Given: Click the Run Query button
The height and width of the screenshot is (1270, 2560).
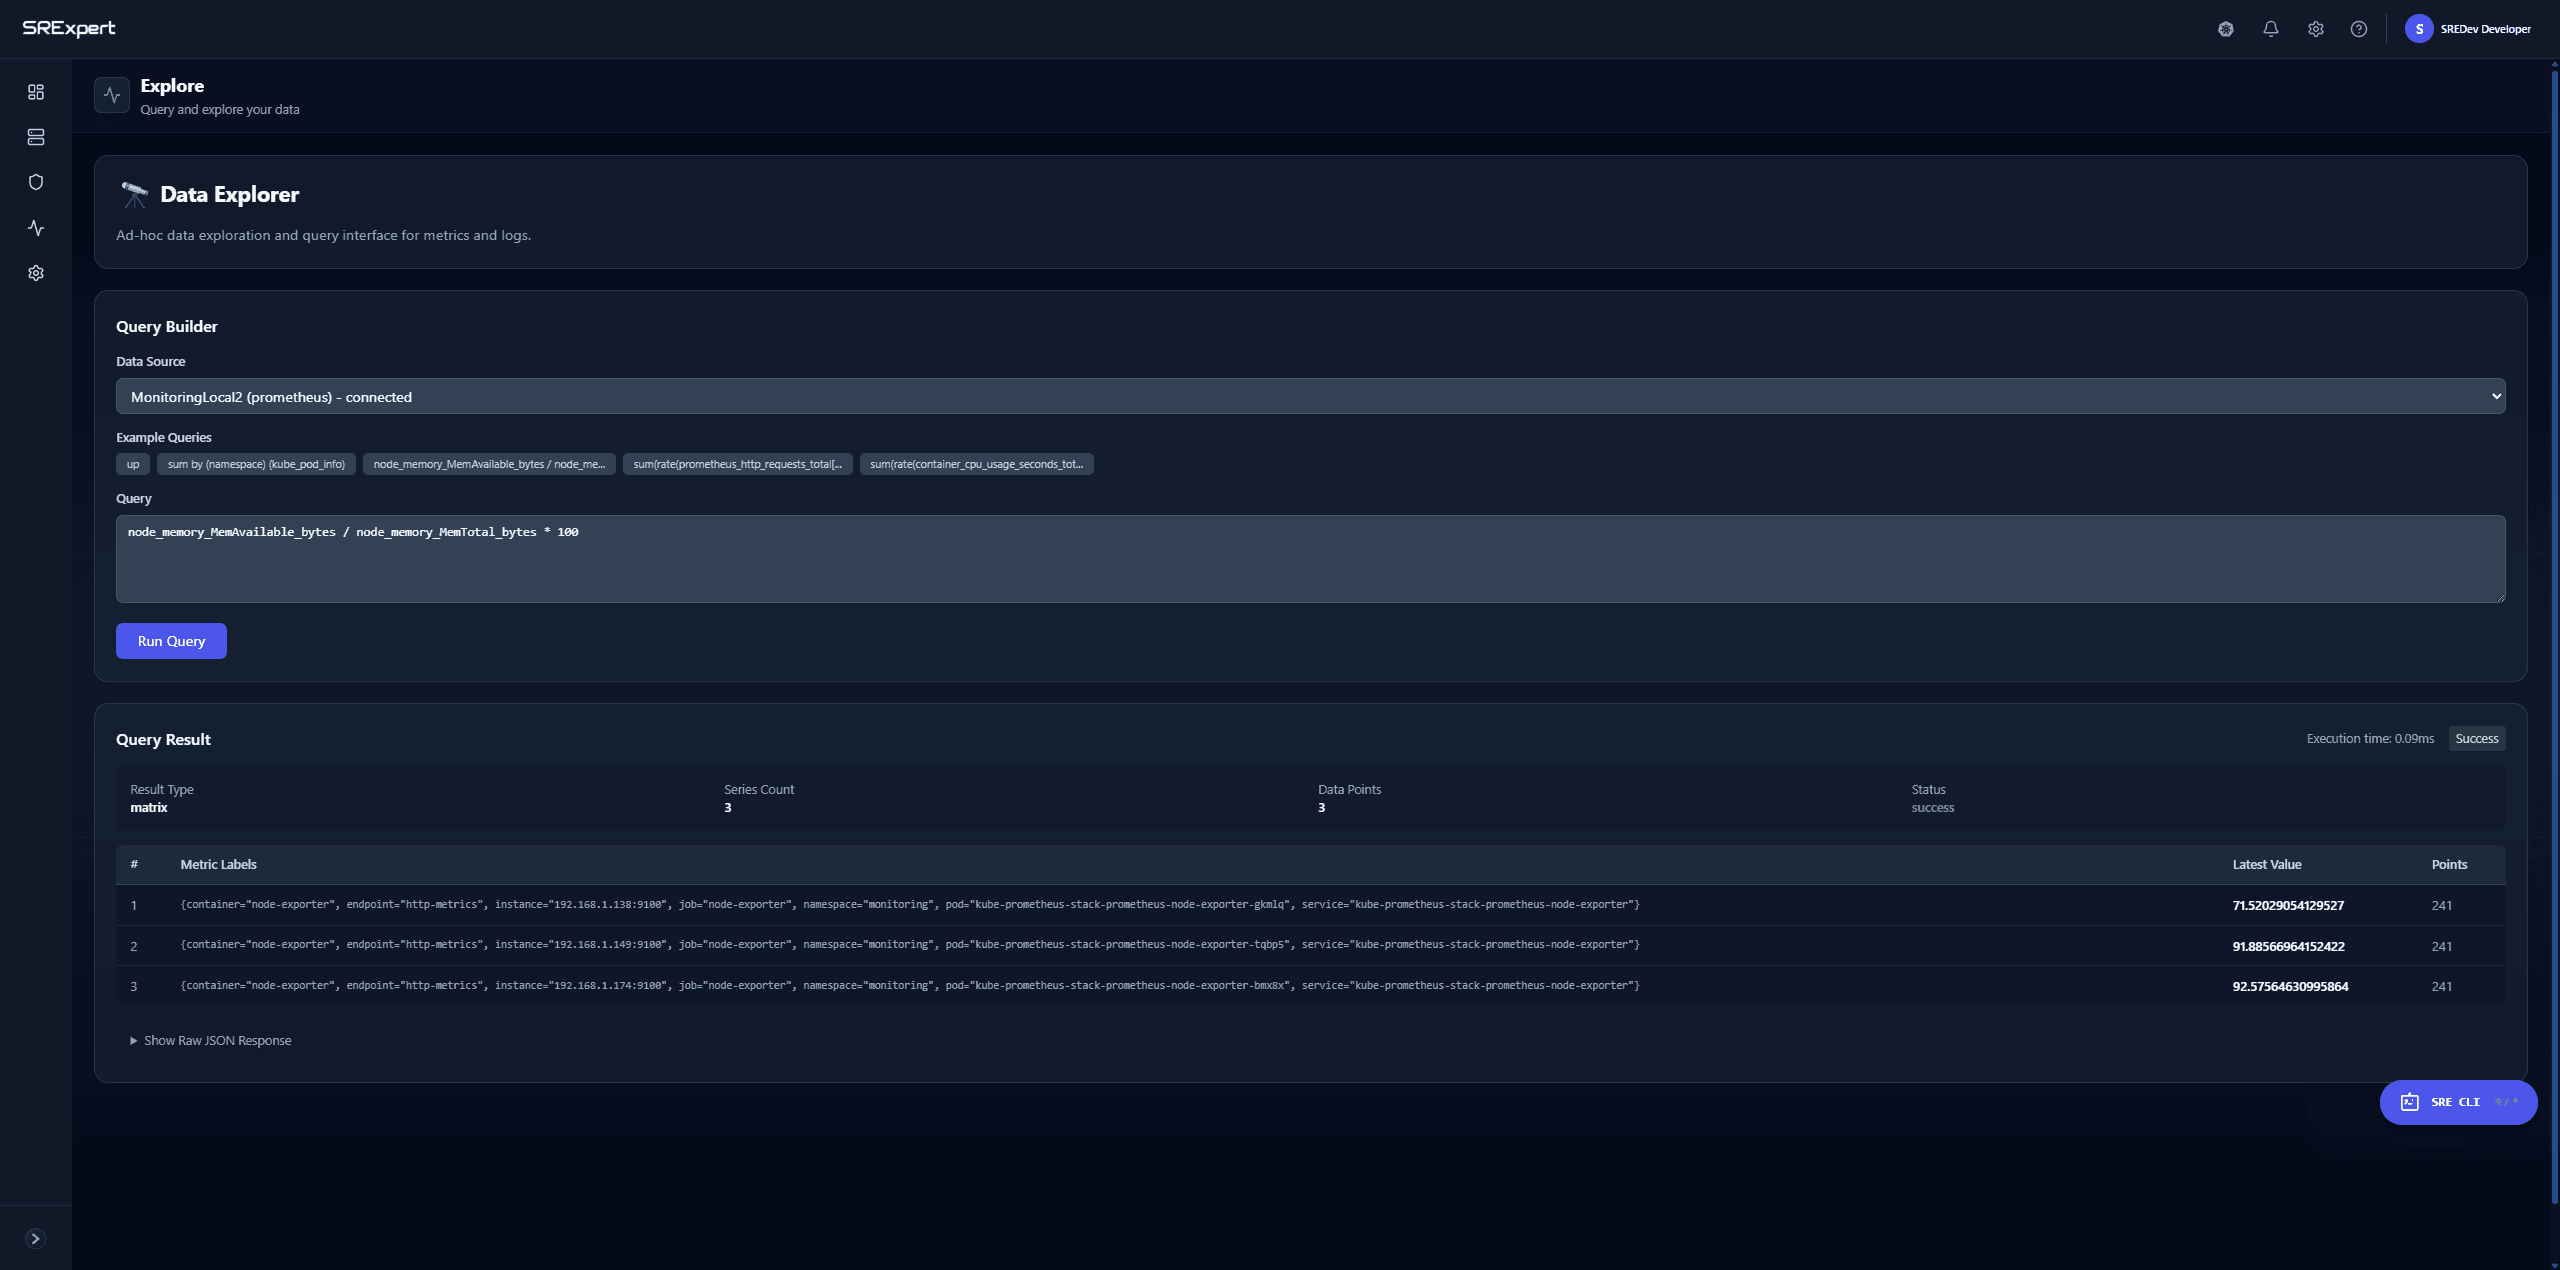Looking at the screenshot, I should 171,641.
